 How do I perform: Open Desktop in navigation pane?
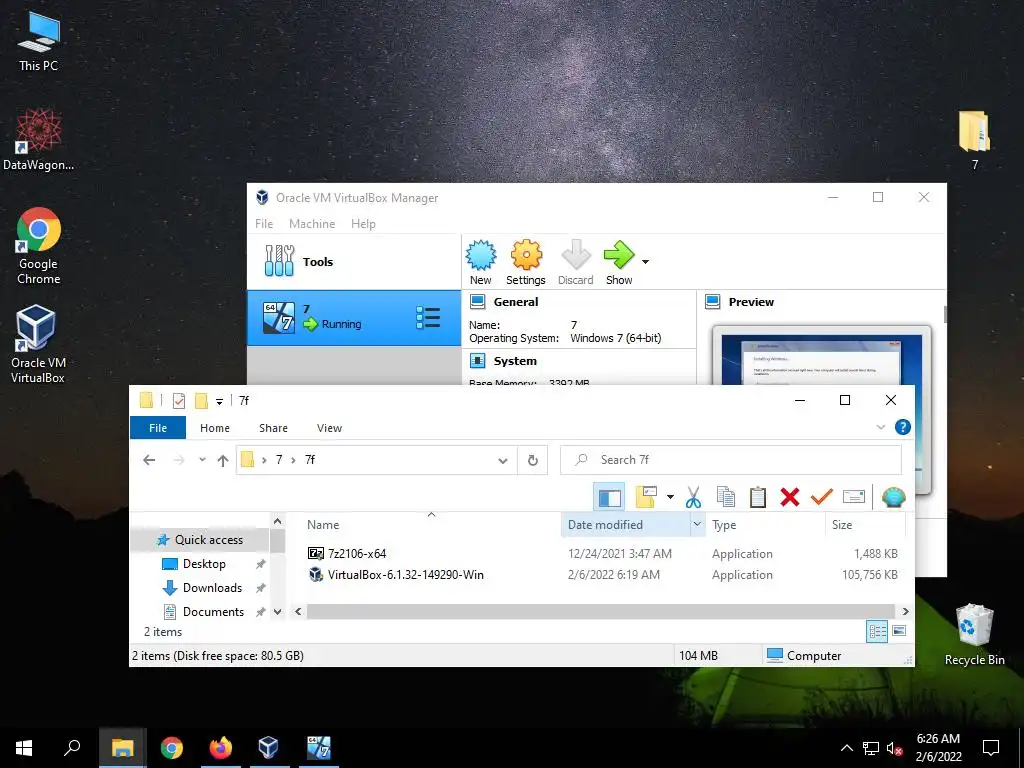[x=204, y=564]
